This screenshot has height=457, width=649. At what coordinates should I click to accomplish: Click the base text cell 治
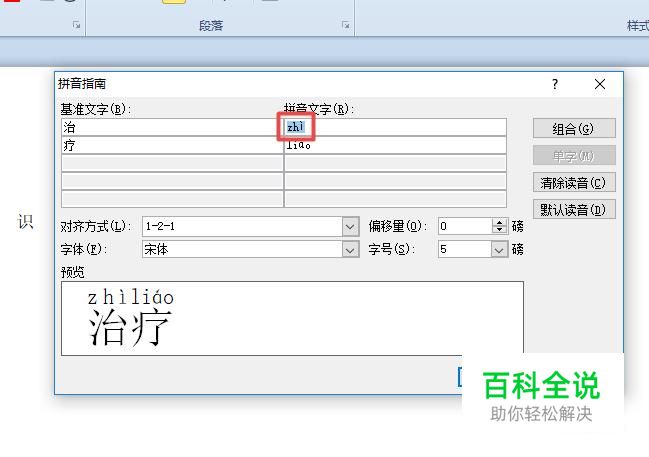[x=172, y=127]
